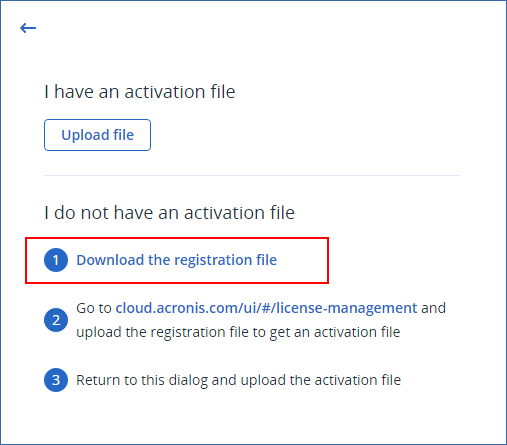The height and width of the screenshot is (445, 507).
Task: Click 'license-management' part of the URL
Action: tap(347, 308)
